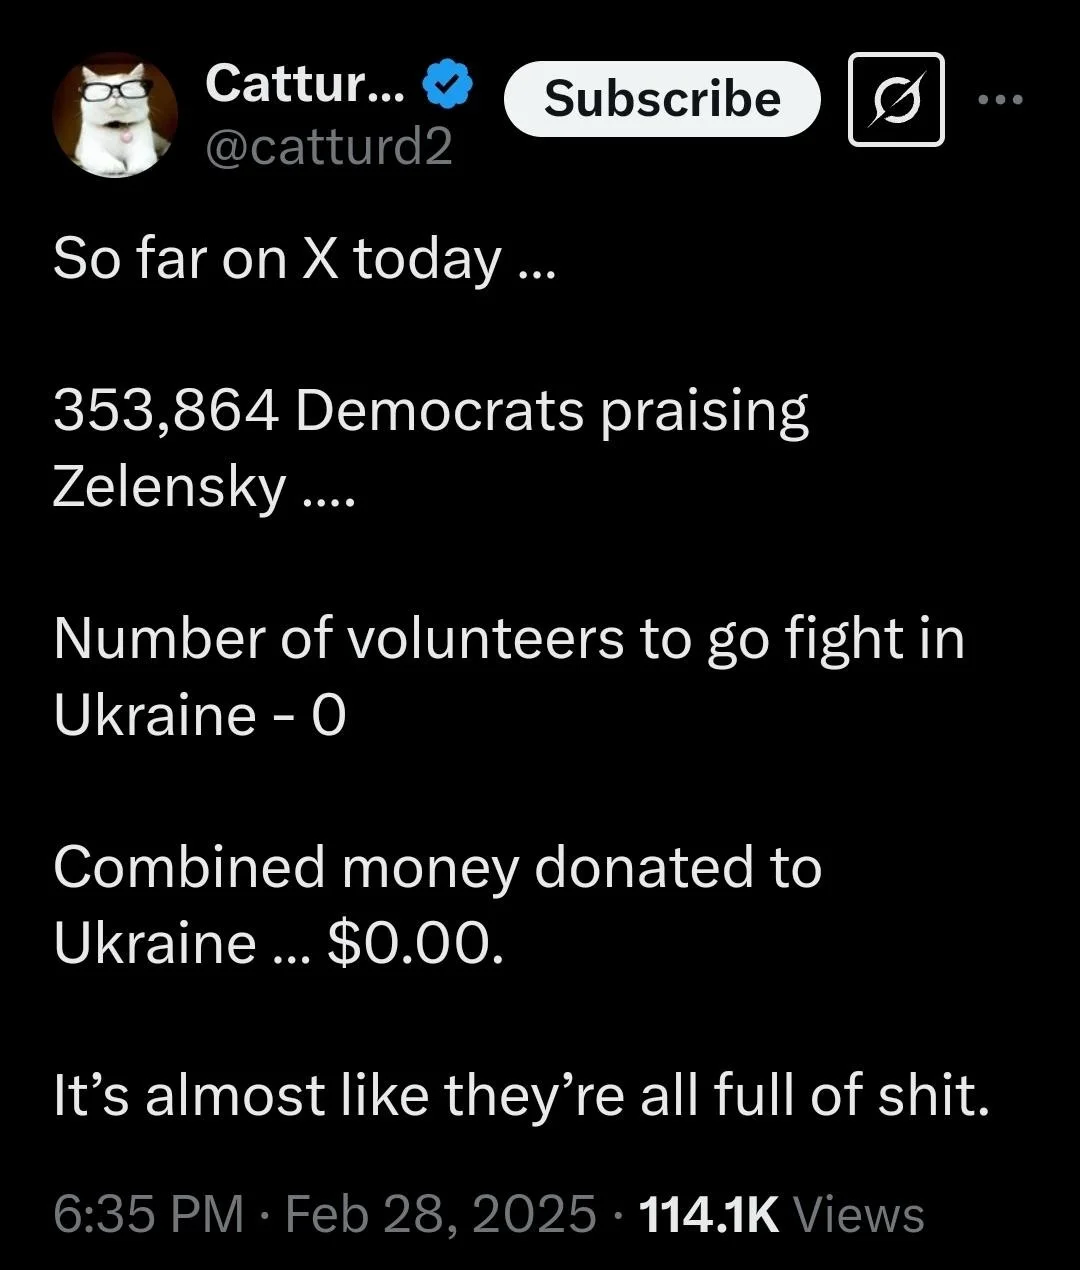Click the final "It's almost like" sentence
Screen dimensions: 1080x1270
coord(520,1095)
